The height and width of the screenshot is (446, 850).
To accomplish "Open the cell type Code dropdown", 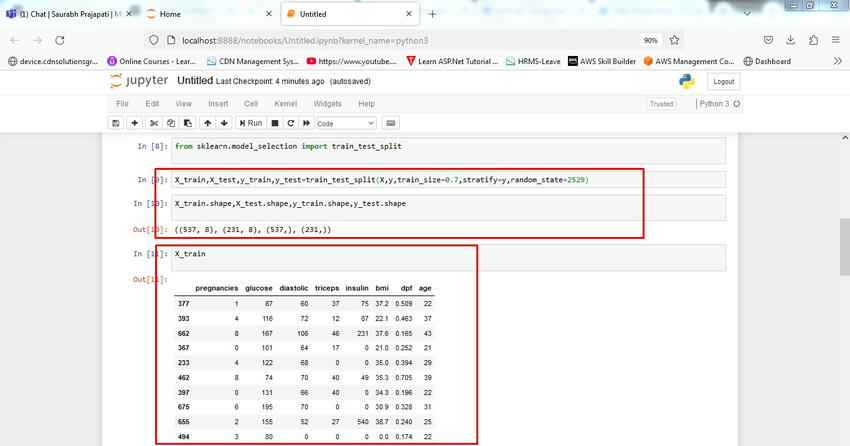I will click(346, 124).
